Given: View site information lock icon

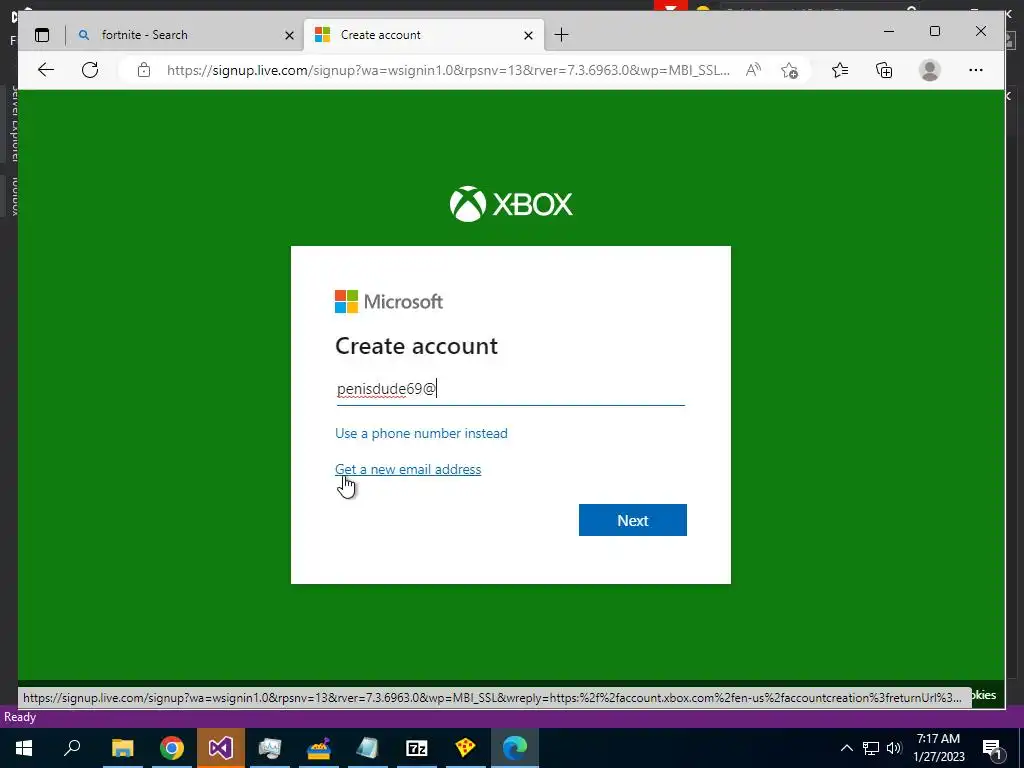Looking at the screenshot, I should click(x=144, y=70).
